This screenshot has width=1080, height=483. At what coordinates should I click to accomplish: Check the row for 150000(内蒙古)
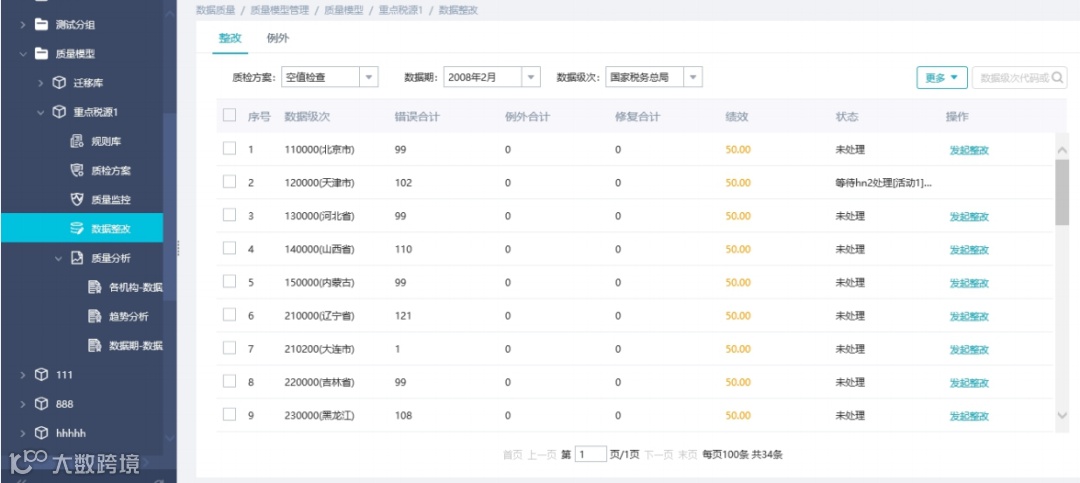coord(229,281)
